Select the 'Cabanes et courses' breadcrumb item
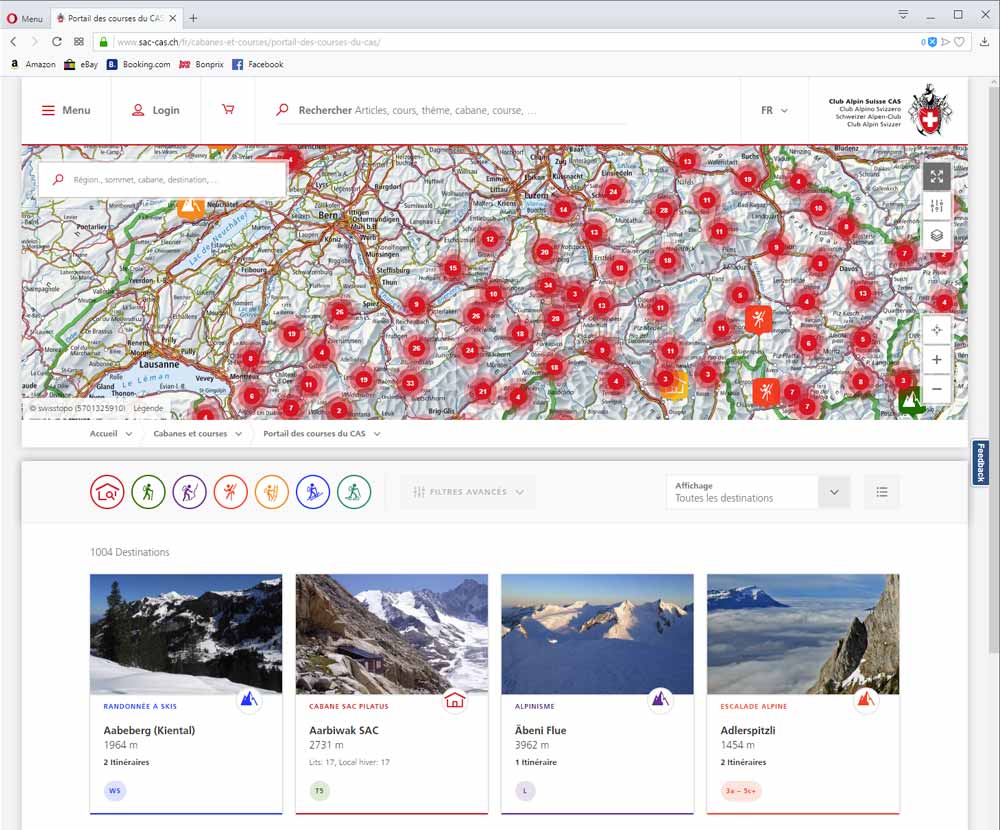1000x830 pixels. coord(192,434)
